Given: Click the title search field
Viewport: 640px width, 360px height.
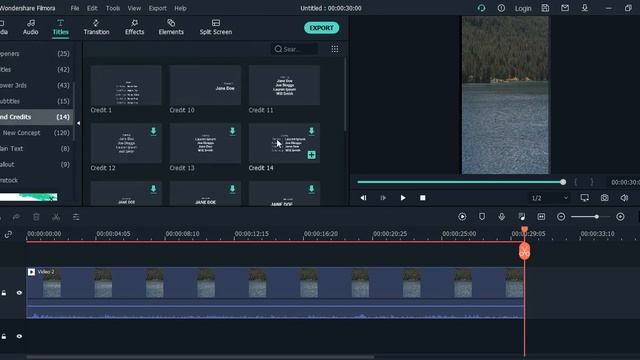Looking at the screenshot, I should pos(294,49).
